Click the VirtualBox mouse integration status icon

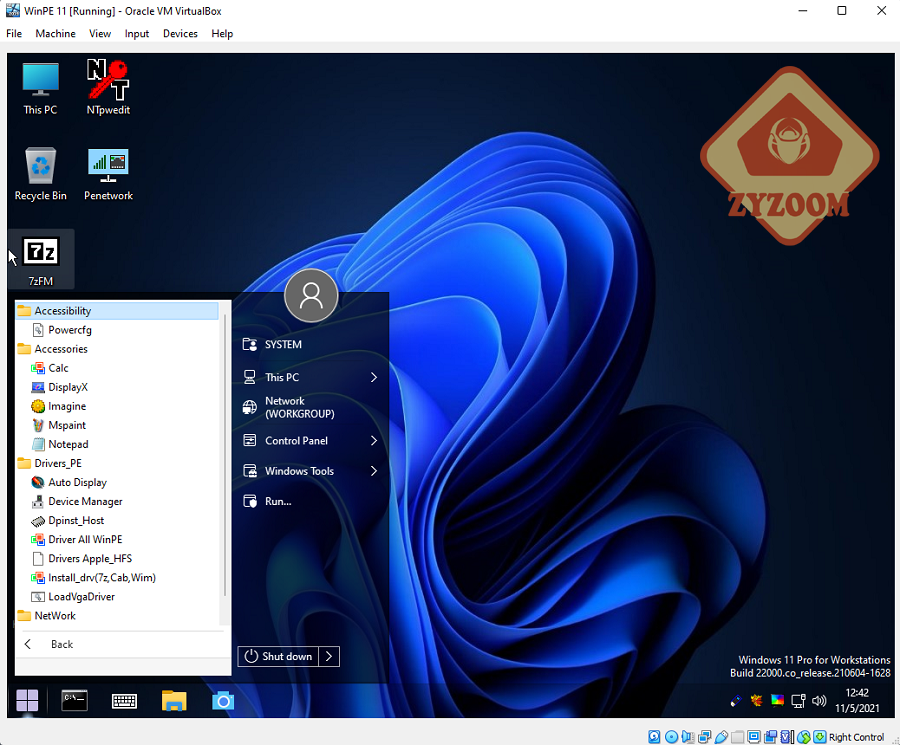[804, 736]
